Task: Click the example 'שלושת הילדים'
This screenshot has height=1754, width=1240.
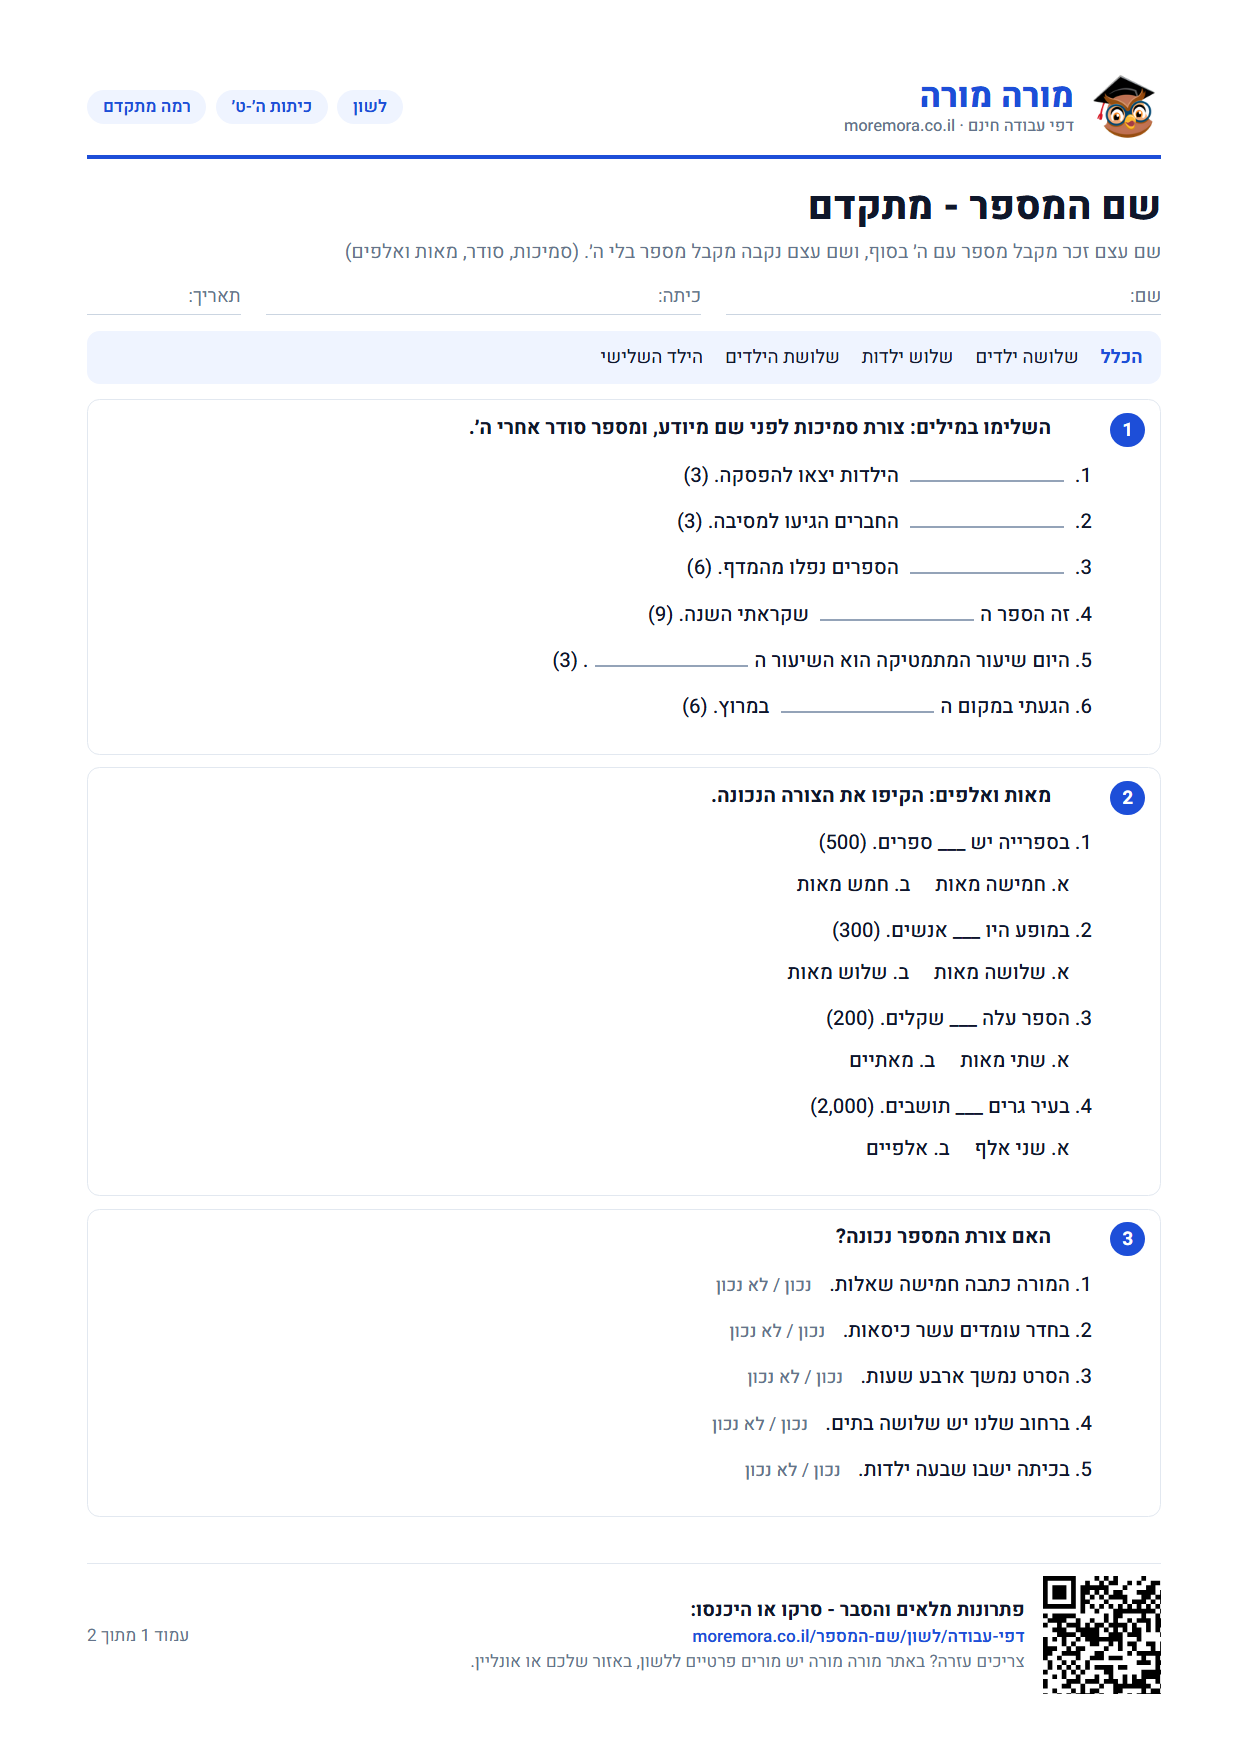Action: pos(782,357)
